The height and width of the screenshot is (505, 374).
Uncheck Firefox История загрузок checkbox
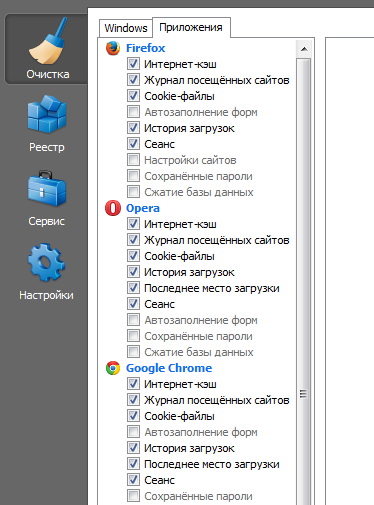click(133, 128)
